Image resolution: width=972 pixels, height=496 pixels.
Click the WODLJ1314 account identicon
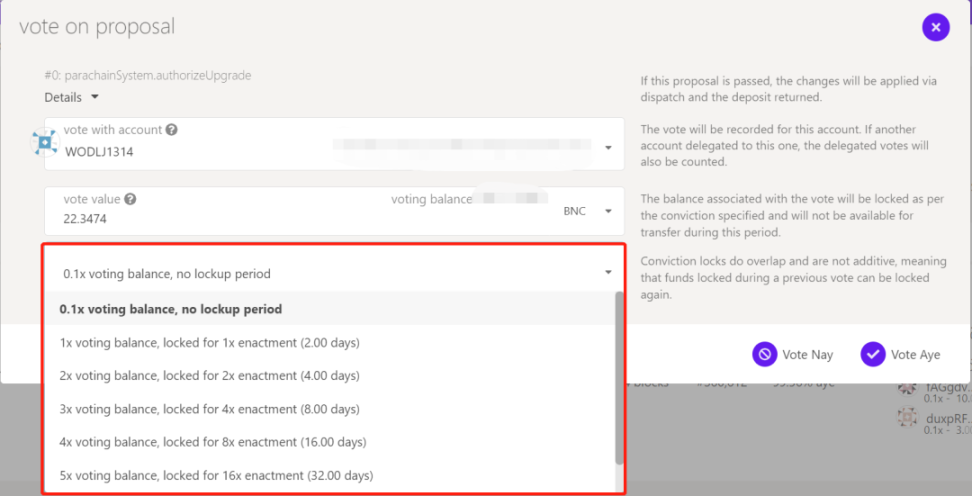pos(44,143)
